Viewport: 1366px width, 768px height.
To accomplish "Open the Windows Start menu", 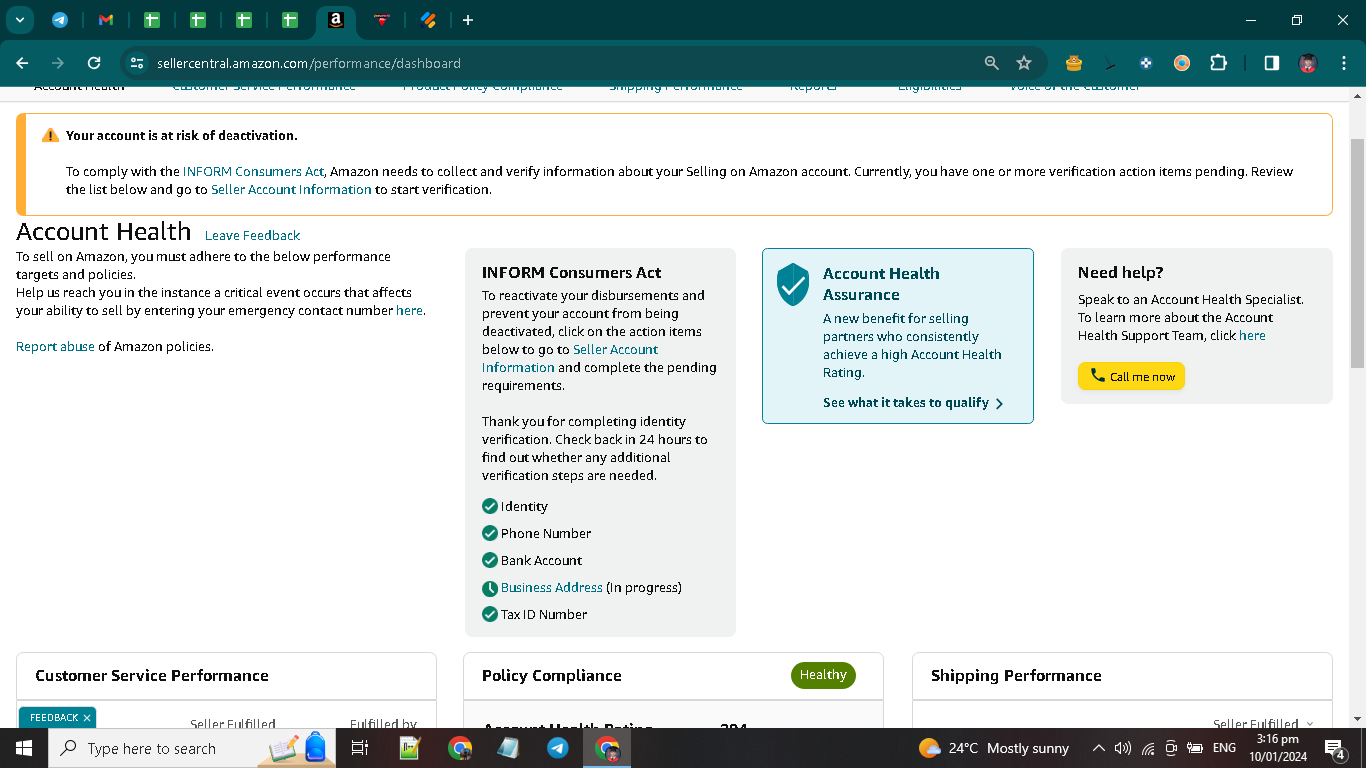I will [24, 748].
